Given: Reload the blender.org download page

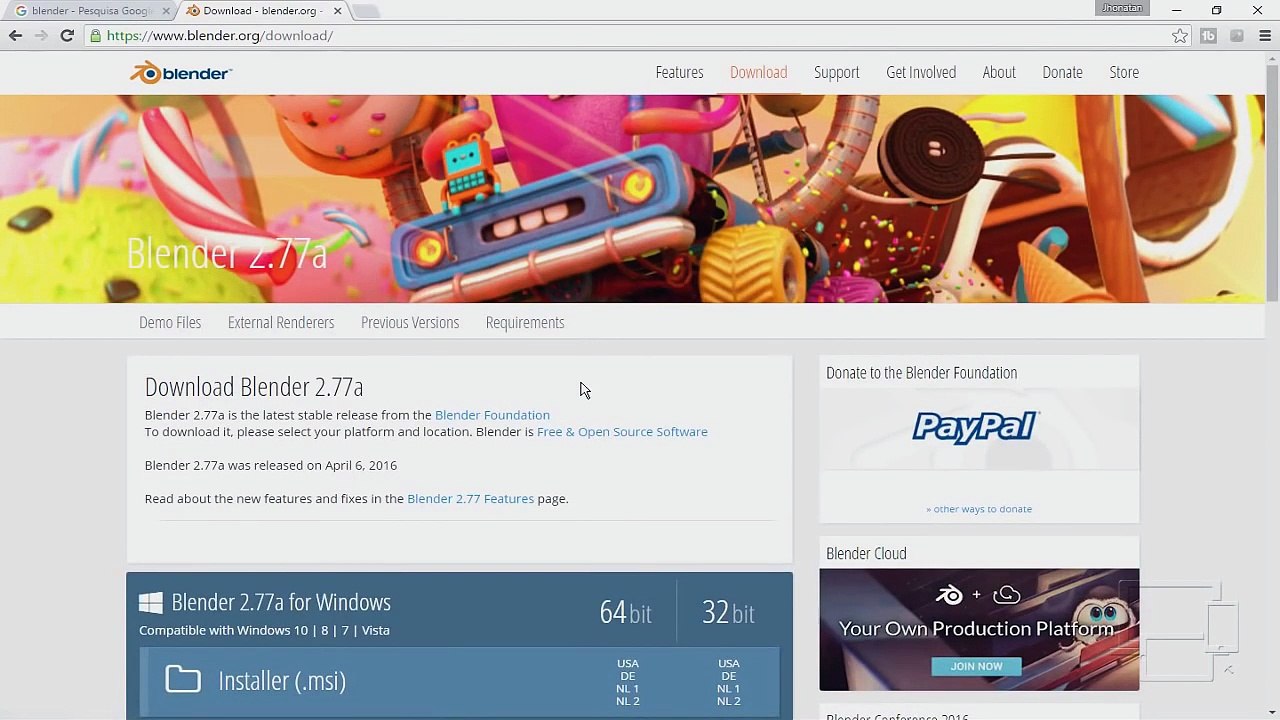Looking at the screenshot, I should [x=67, y=36].
